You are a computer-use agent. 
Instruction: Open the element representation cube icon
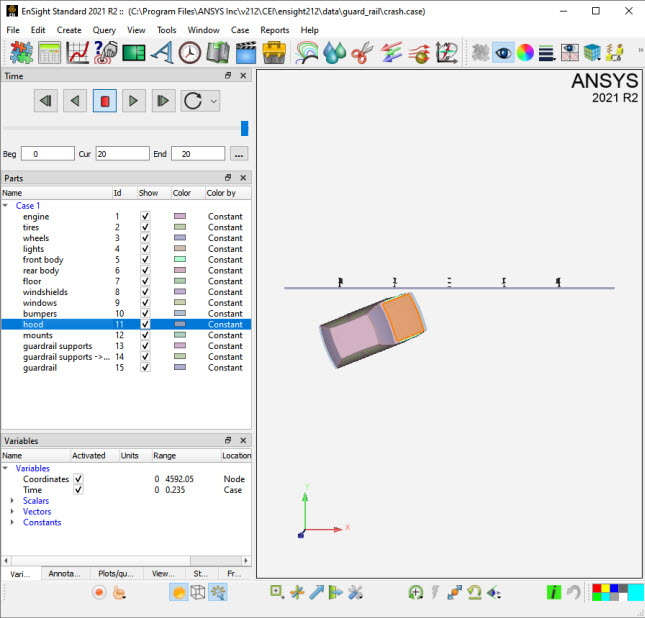[x=592, y=53]
